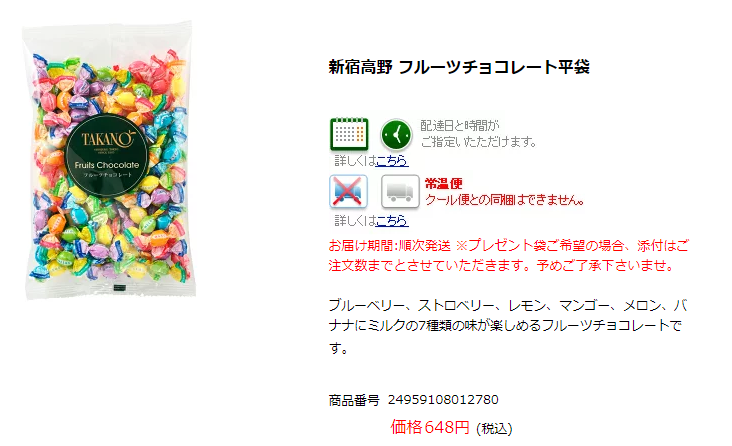Click the green clock delivery time icon
732x446 pixels.
396,135
